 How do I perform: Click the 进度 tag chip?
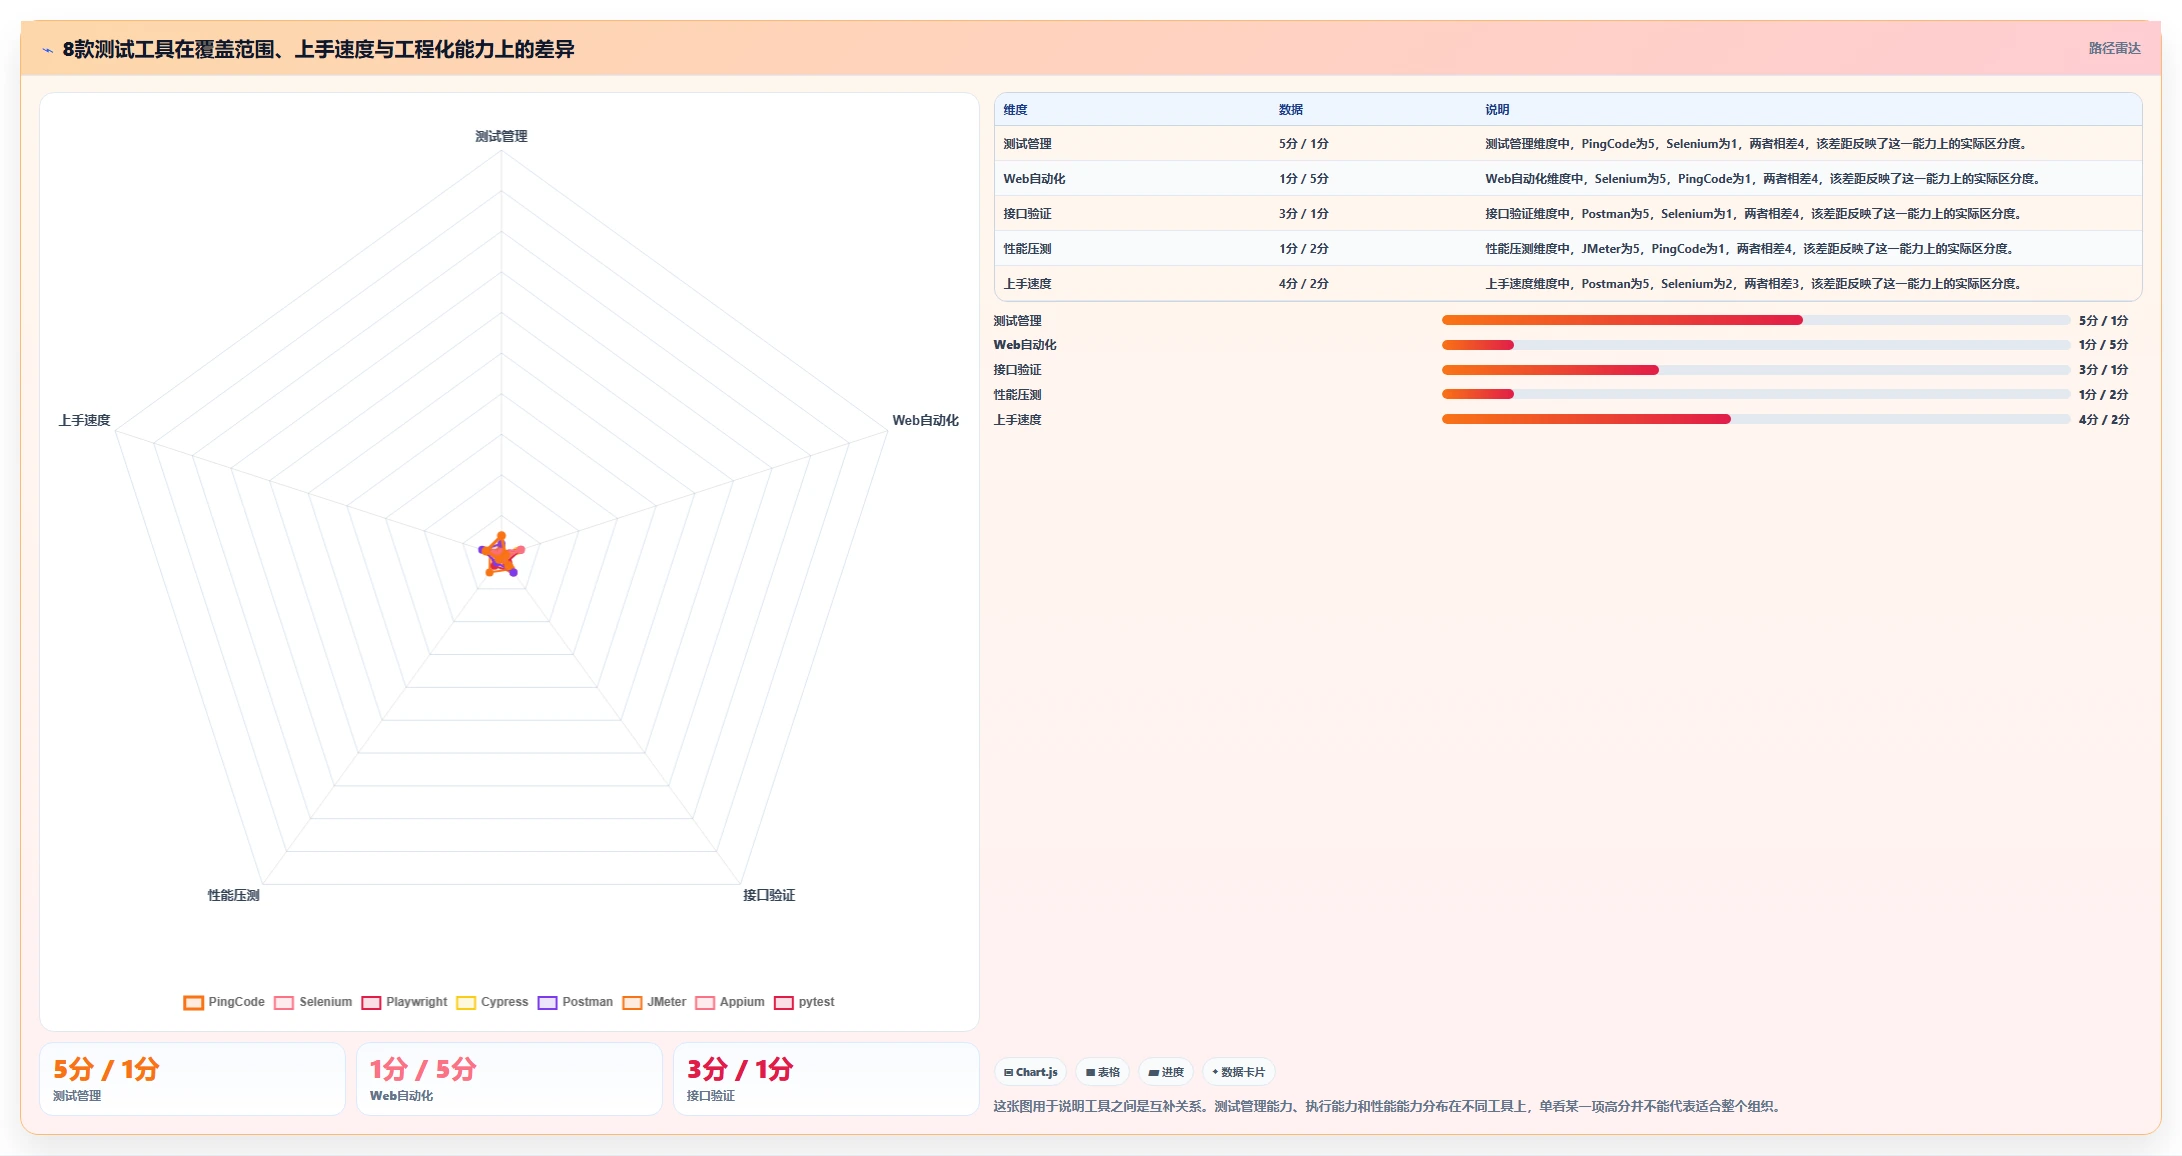pyautogui.click(x=1166, y=1072)
